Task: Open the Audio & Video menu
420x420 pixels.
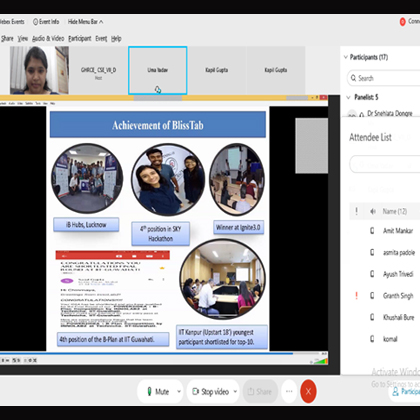Action: pos(48,39)
